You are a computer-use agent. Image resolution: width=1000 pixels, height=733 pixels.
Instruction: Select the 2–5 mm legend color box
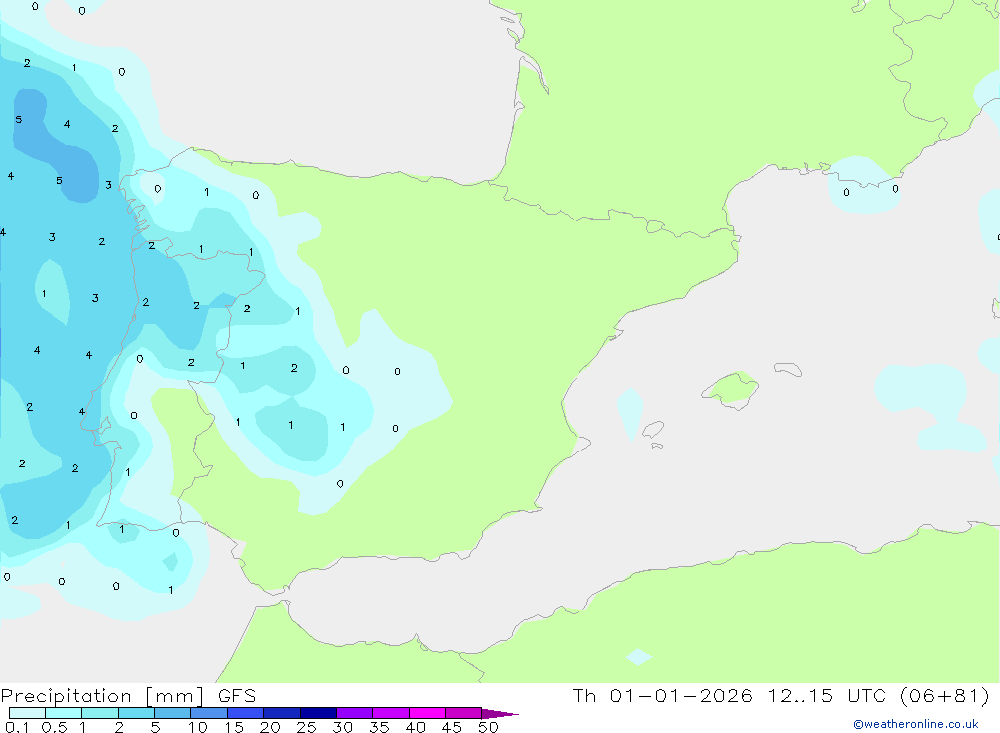coord(136,714)
